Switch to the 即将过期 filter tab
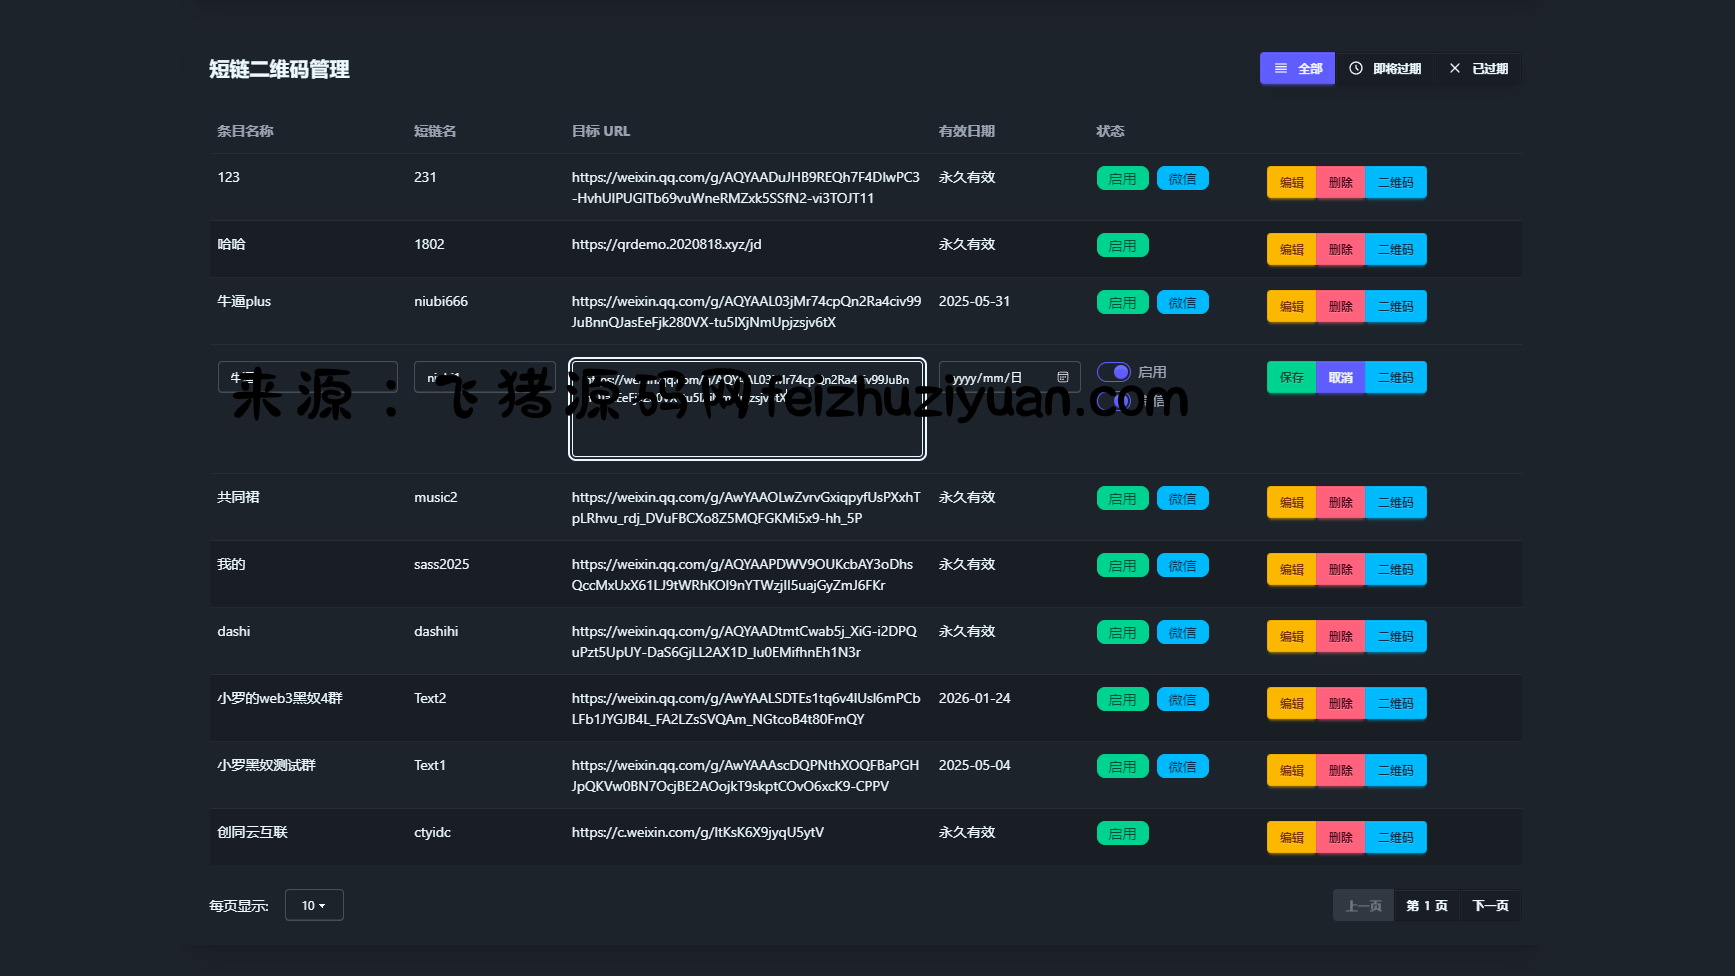 [x=1386, y=69]
